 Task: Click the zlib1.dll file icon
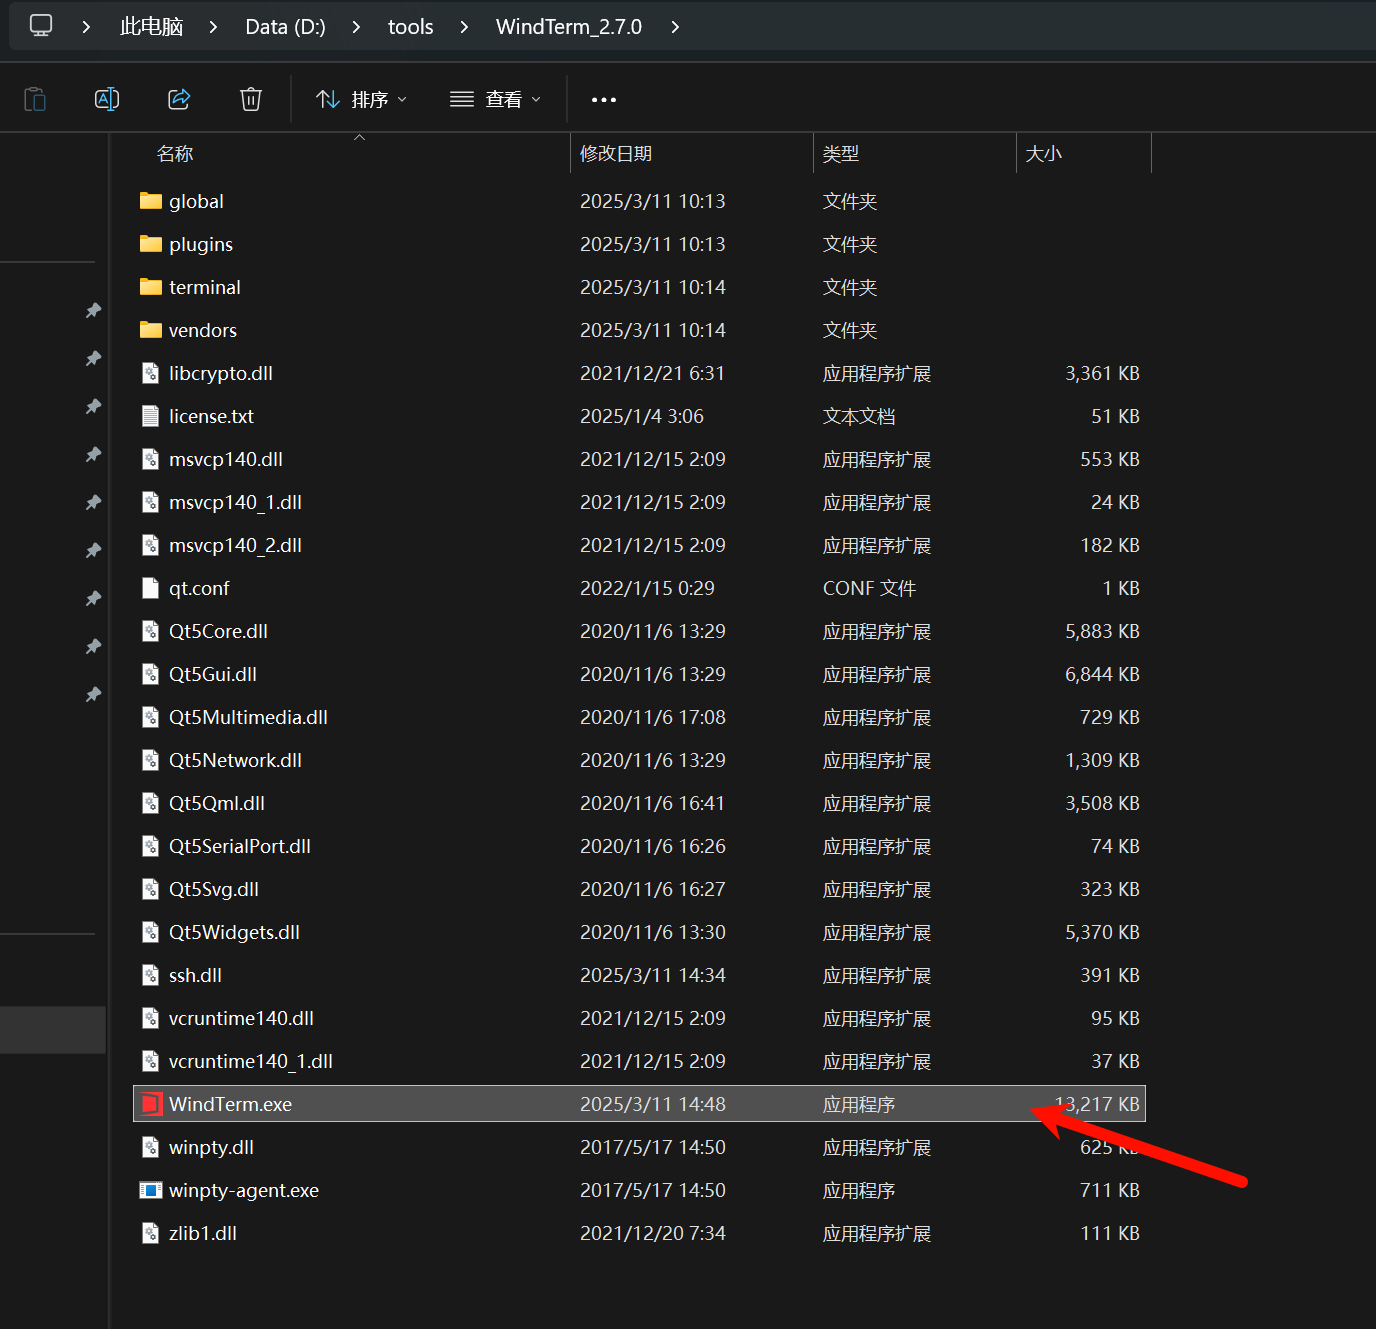(151, 1233)
